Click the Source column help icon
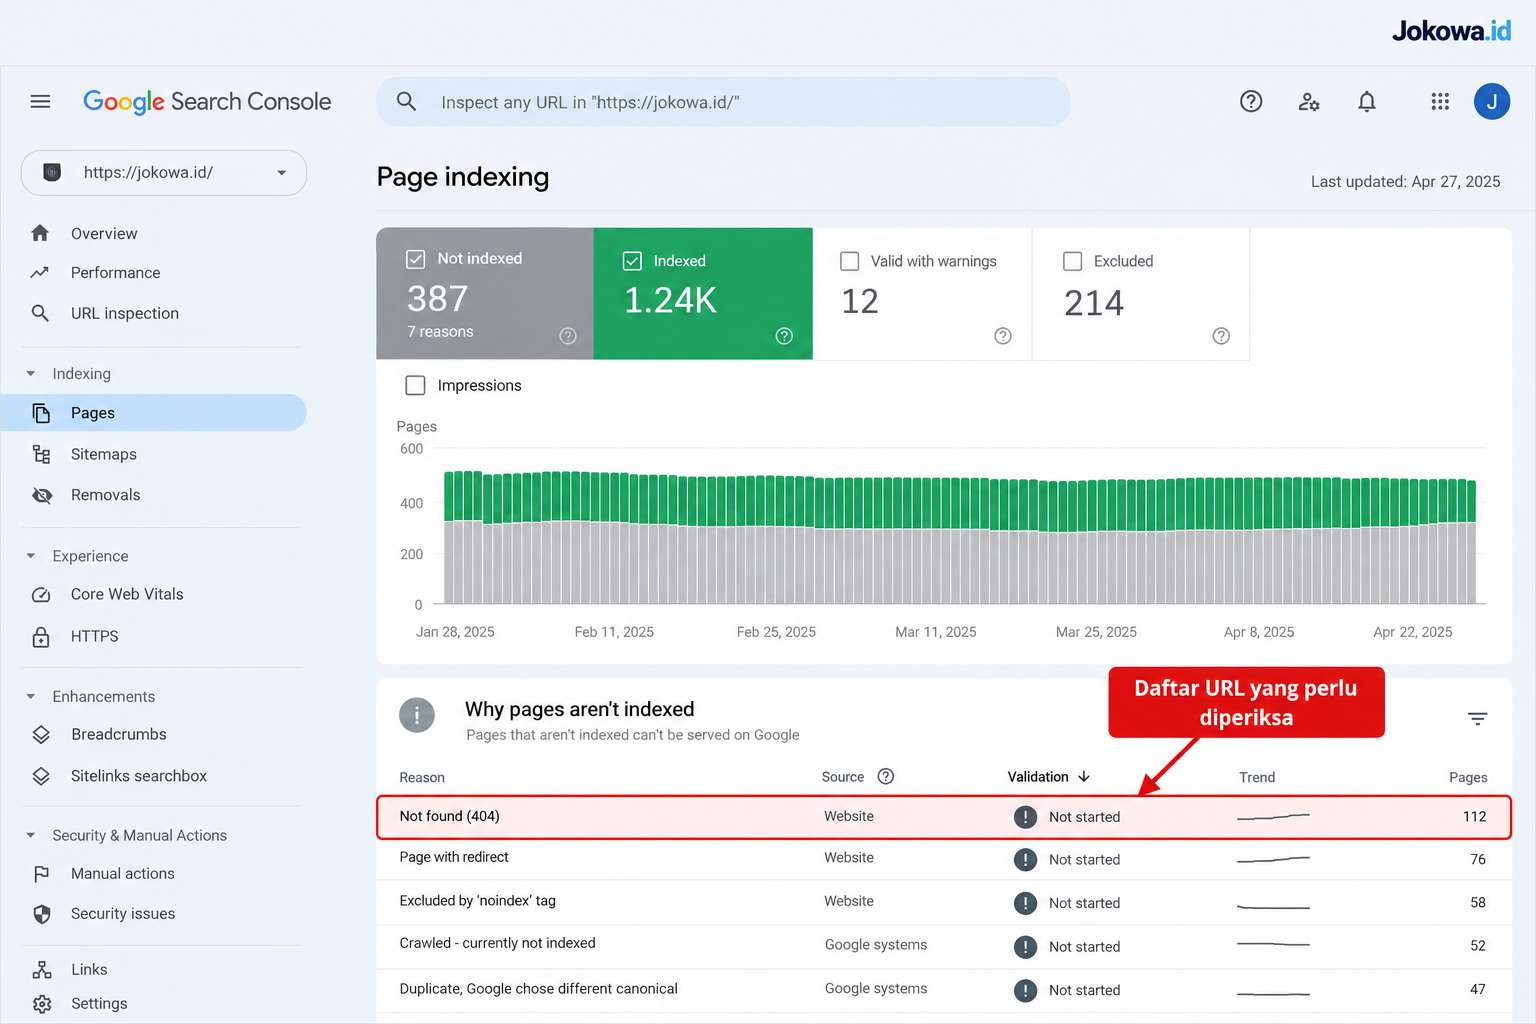Viewport: 1536px width, 1024px height. (885, 776)
